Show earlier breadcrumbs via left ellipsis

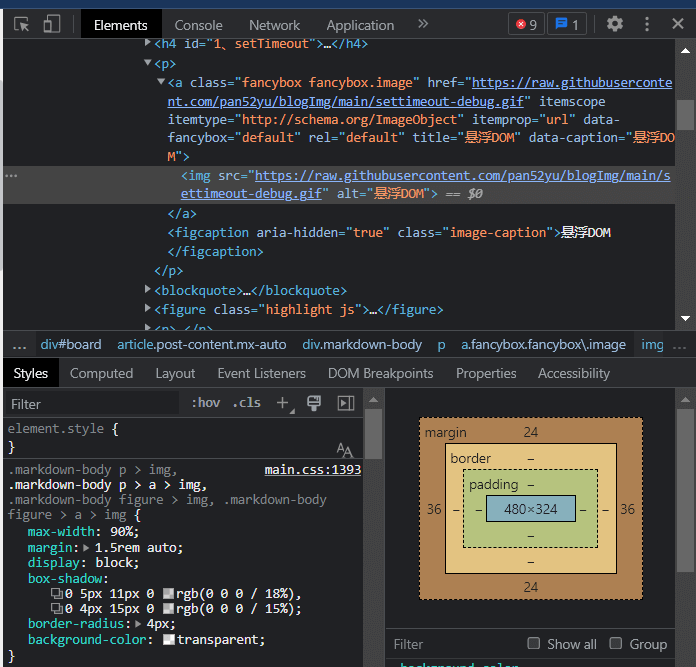point(19,346)
